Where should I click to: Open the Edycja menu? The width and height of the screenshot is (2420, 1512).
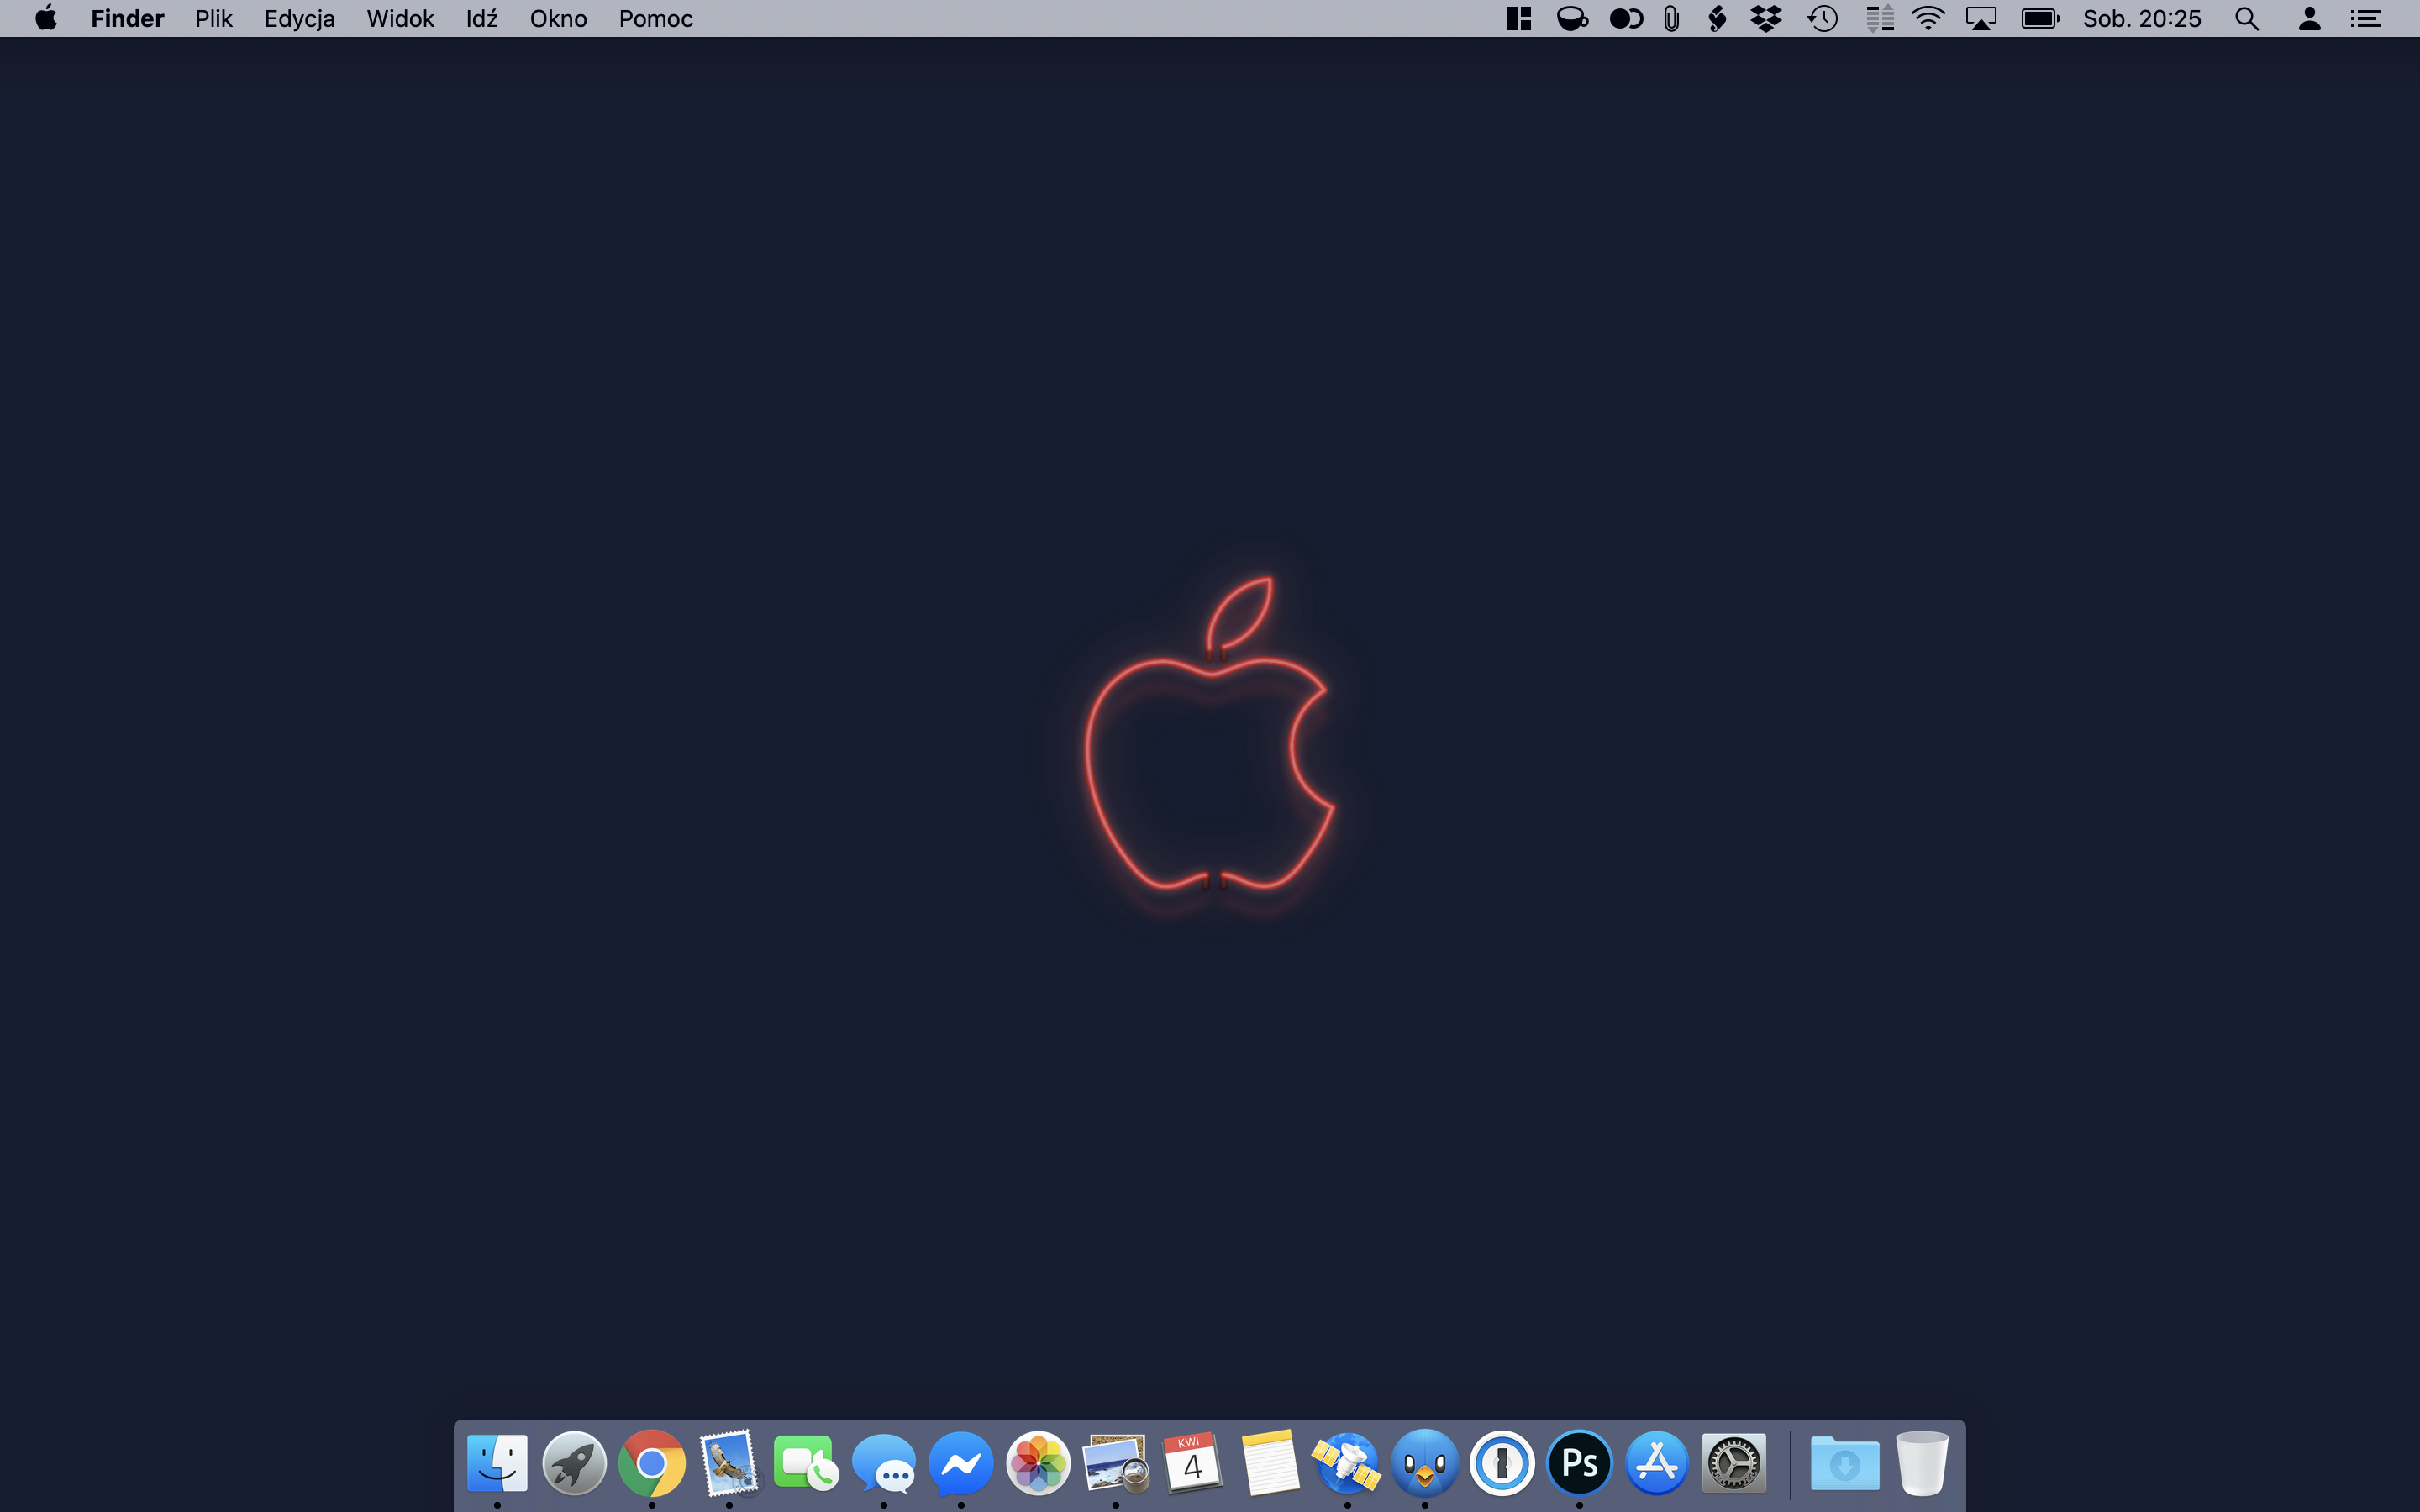point(299,18)
